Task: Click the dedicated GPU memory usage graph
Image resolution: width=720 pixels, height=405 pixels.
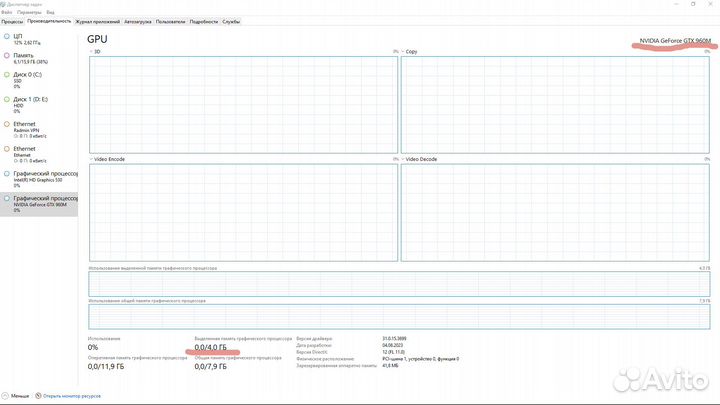Action: [x=398, y=284]
